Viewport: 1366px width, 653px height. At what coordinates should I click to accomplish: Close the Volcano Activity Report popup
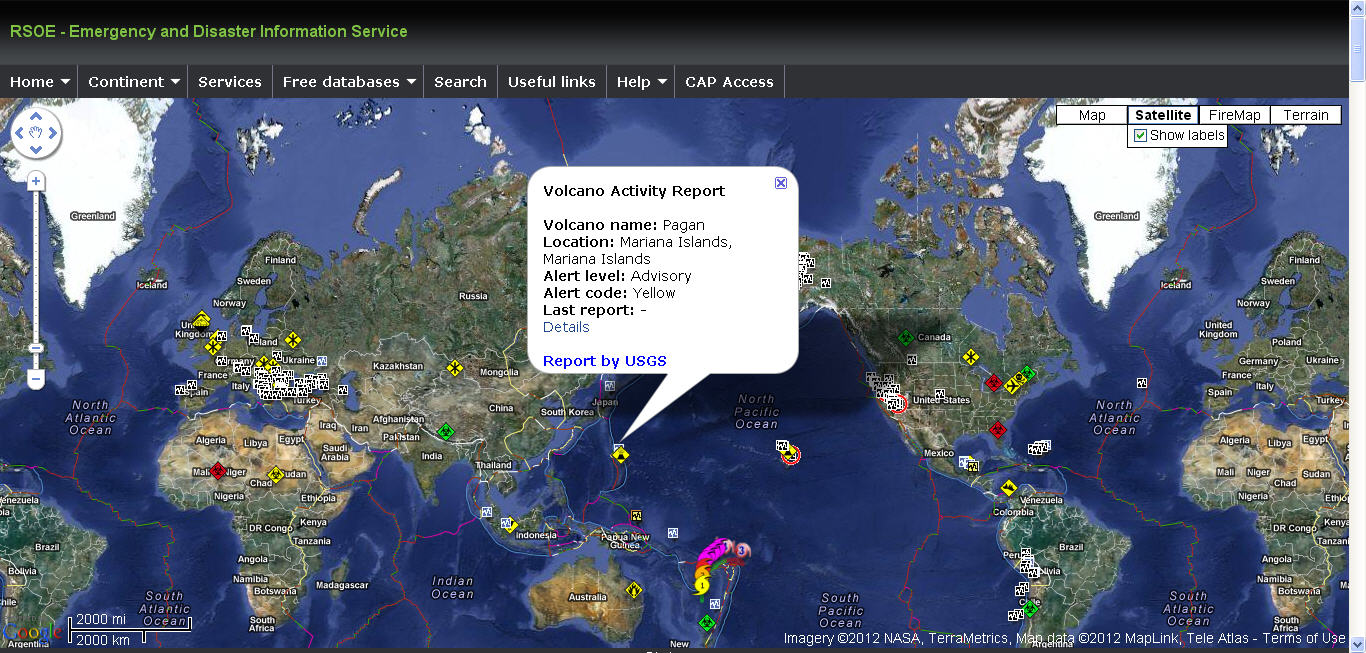(781, 183)
